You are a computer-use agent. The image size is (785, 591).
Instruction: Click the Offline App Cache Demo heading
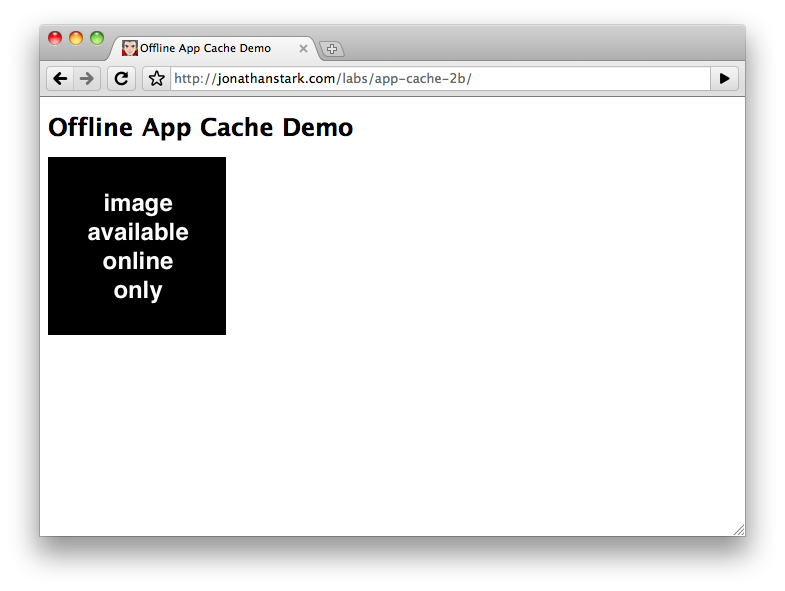[200, 128]
